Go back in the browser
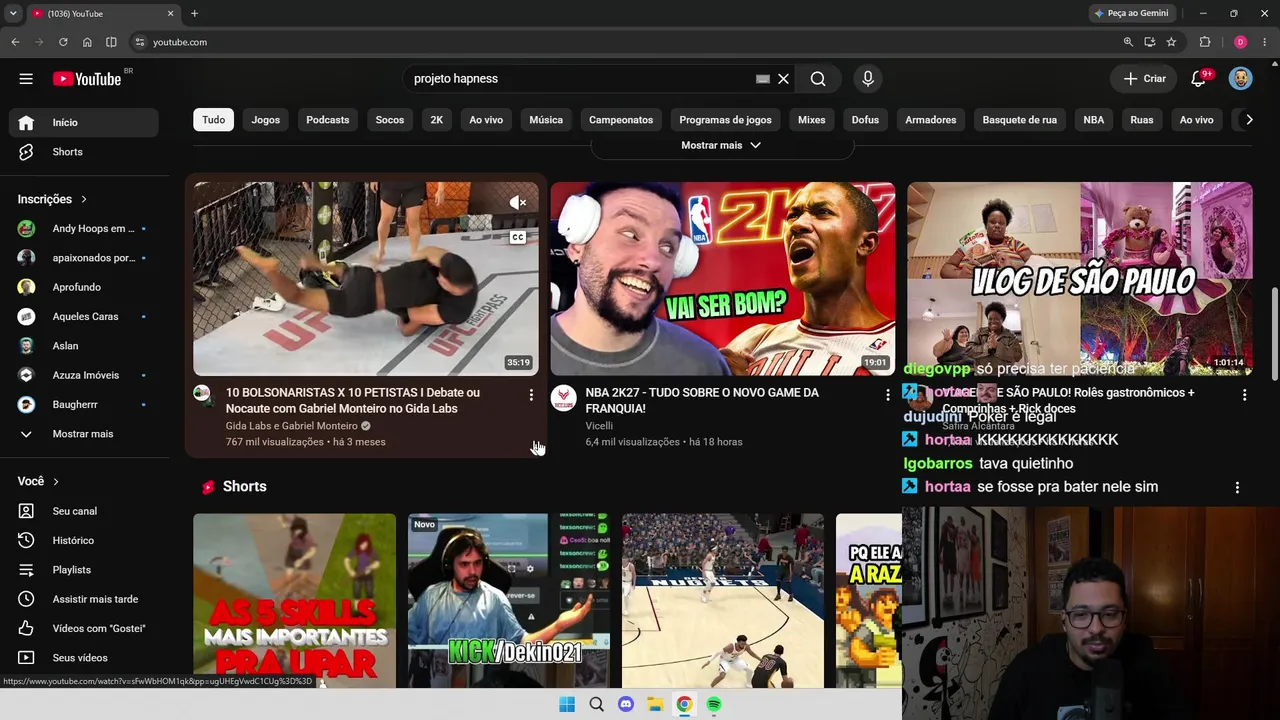 (15, 42)
